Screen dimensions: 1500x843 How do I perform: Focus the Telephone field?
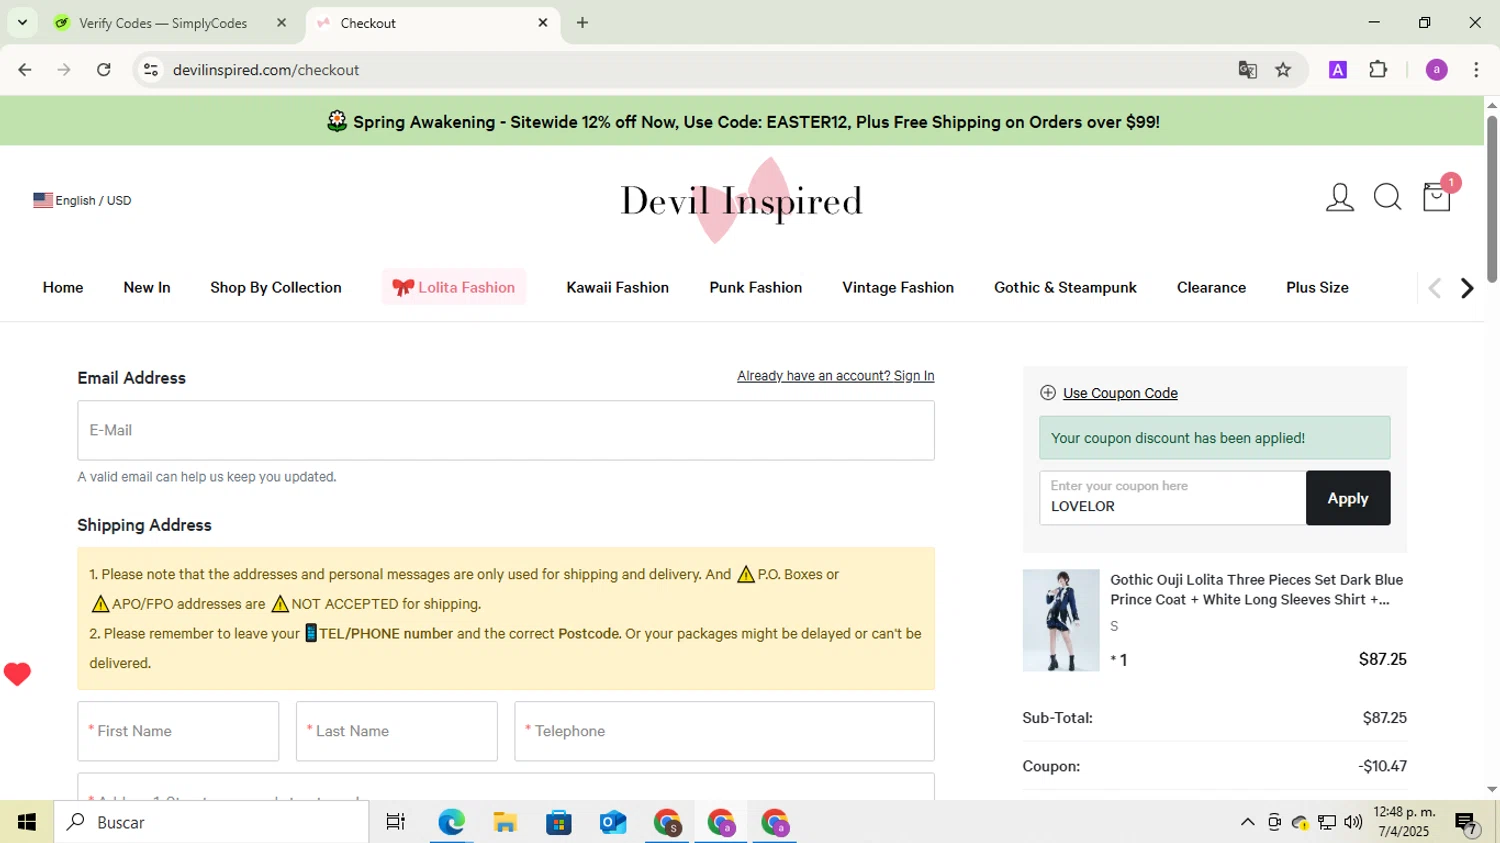[724, 731]
